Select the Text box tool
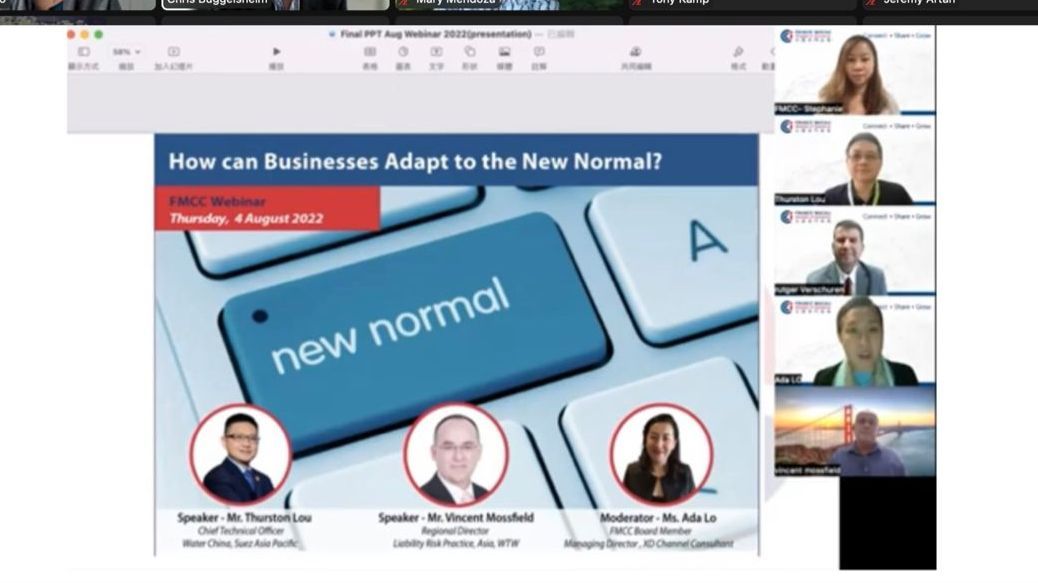1038x583 pixels. (x=436, y=52)
